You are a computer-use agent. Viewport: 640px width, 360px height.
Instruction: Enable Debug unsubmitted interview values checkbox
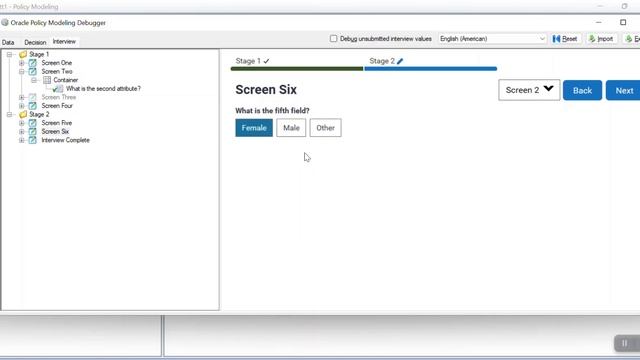coord(333,38)
